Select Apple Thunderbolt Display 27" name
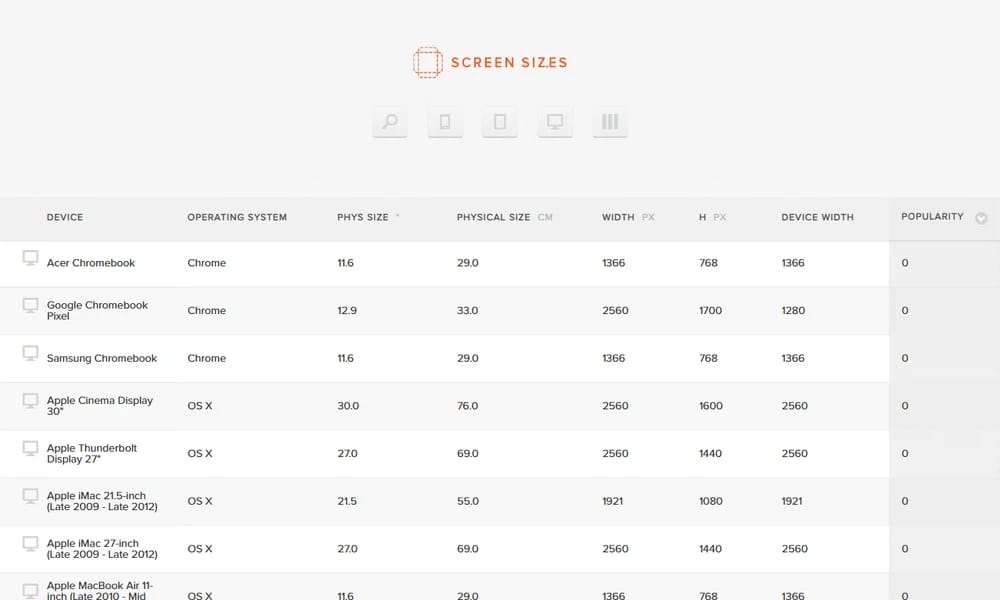This screenshot has width=1000, height=600. click(92, 453)
